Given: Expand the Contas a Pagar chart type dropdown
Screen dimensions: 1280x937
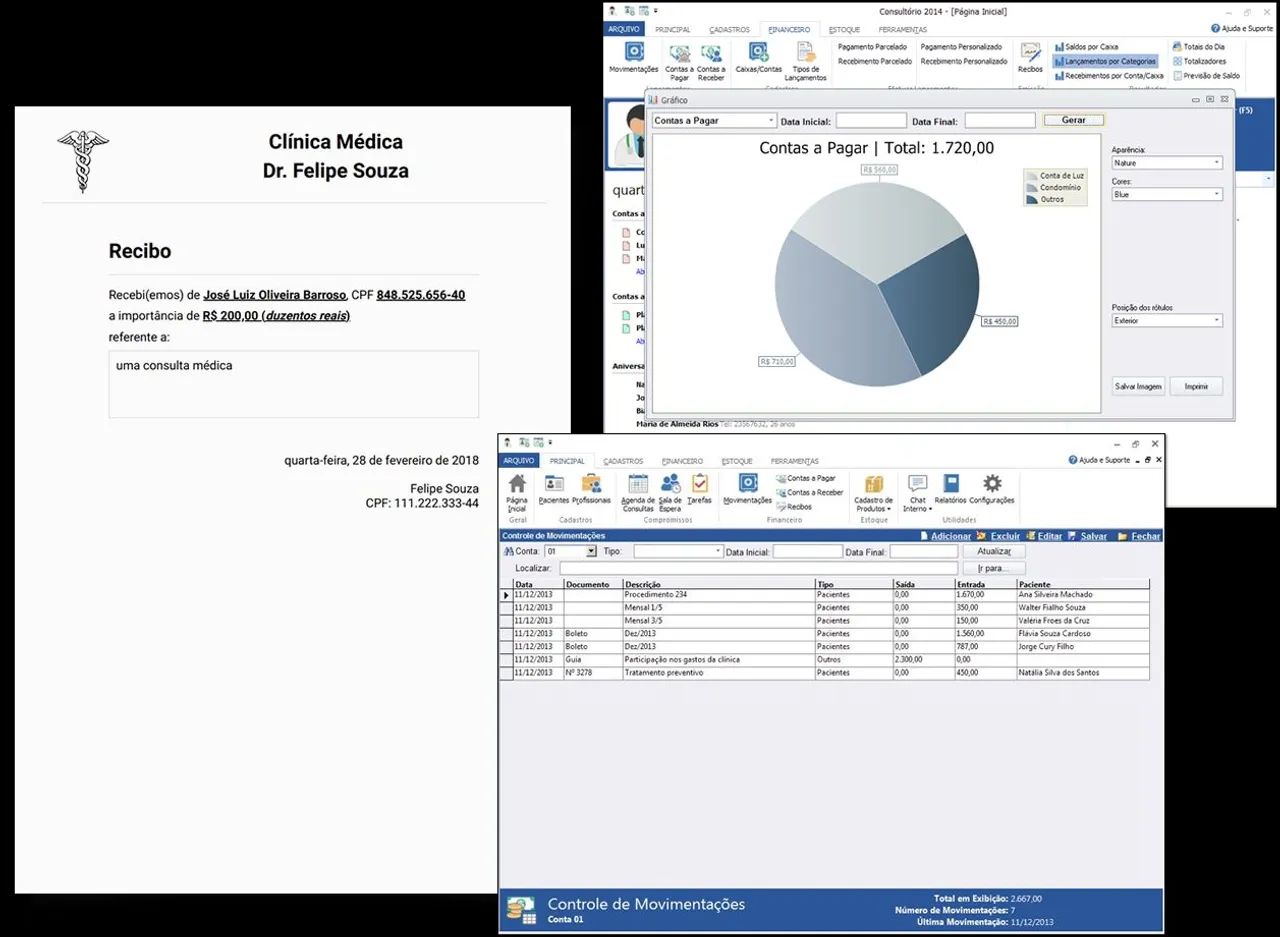Looking at the screenshot, I should coord(771,121).
